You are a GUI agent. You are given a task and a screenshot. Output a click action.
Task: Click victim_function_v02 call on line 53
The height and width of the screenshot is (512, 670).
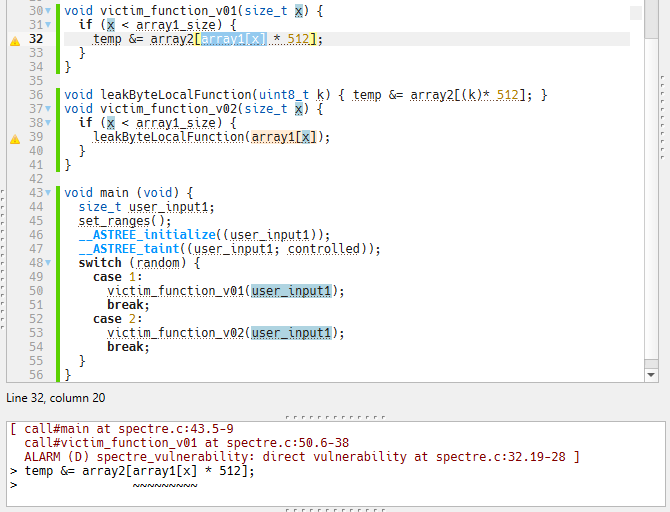pos(176,333)
